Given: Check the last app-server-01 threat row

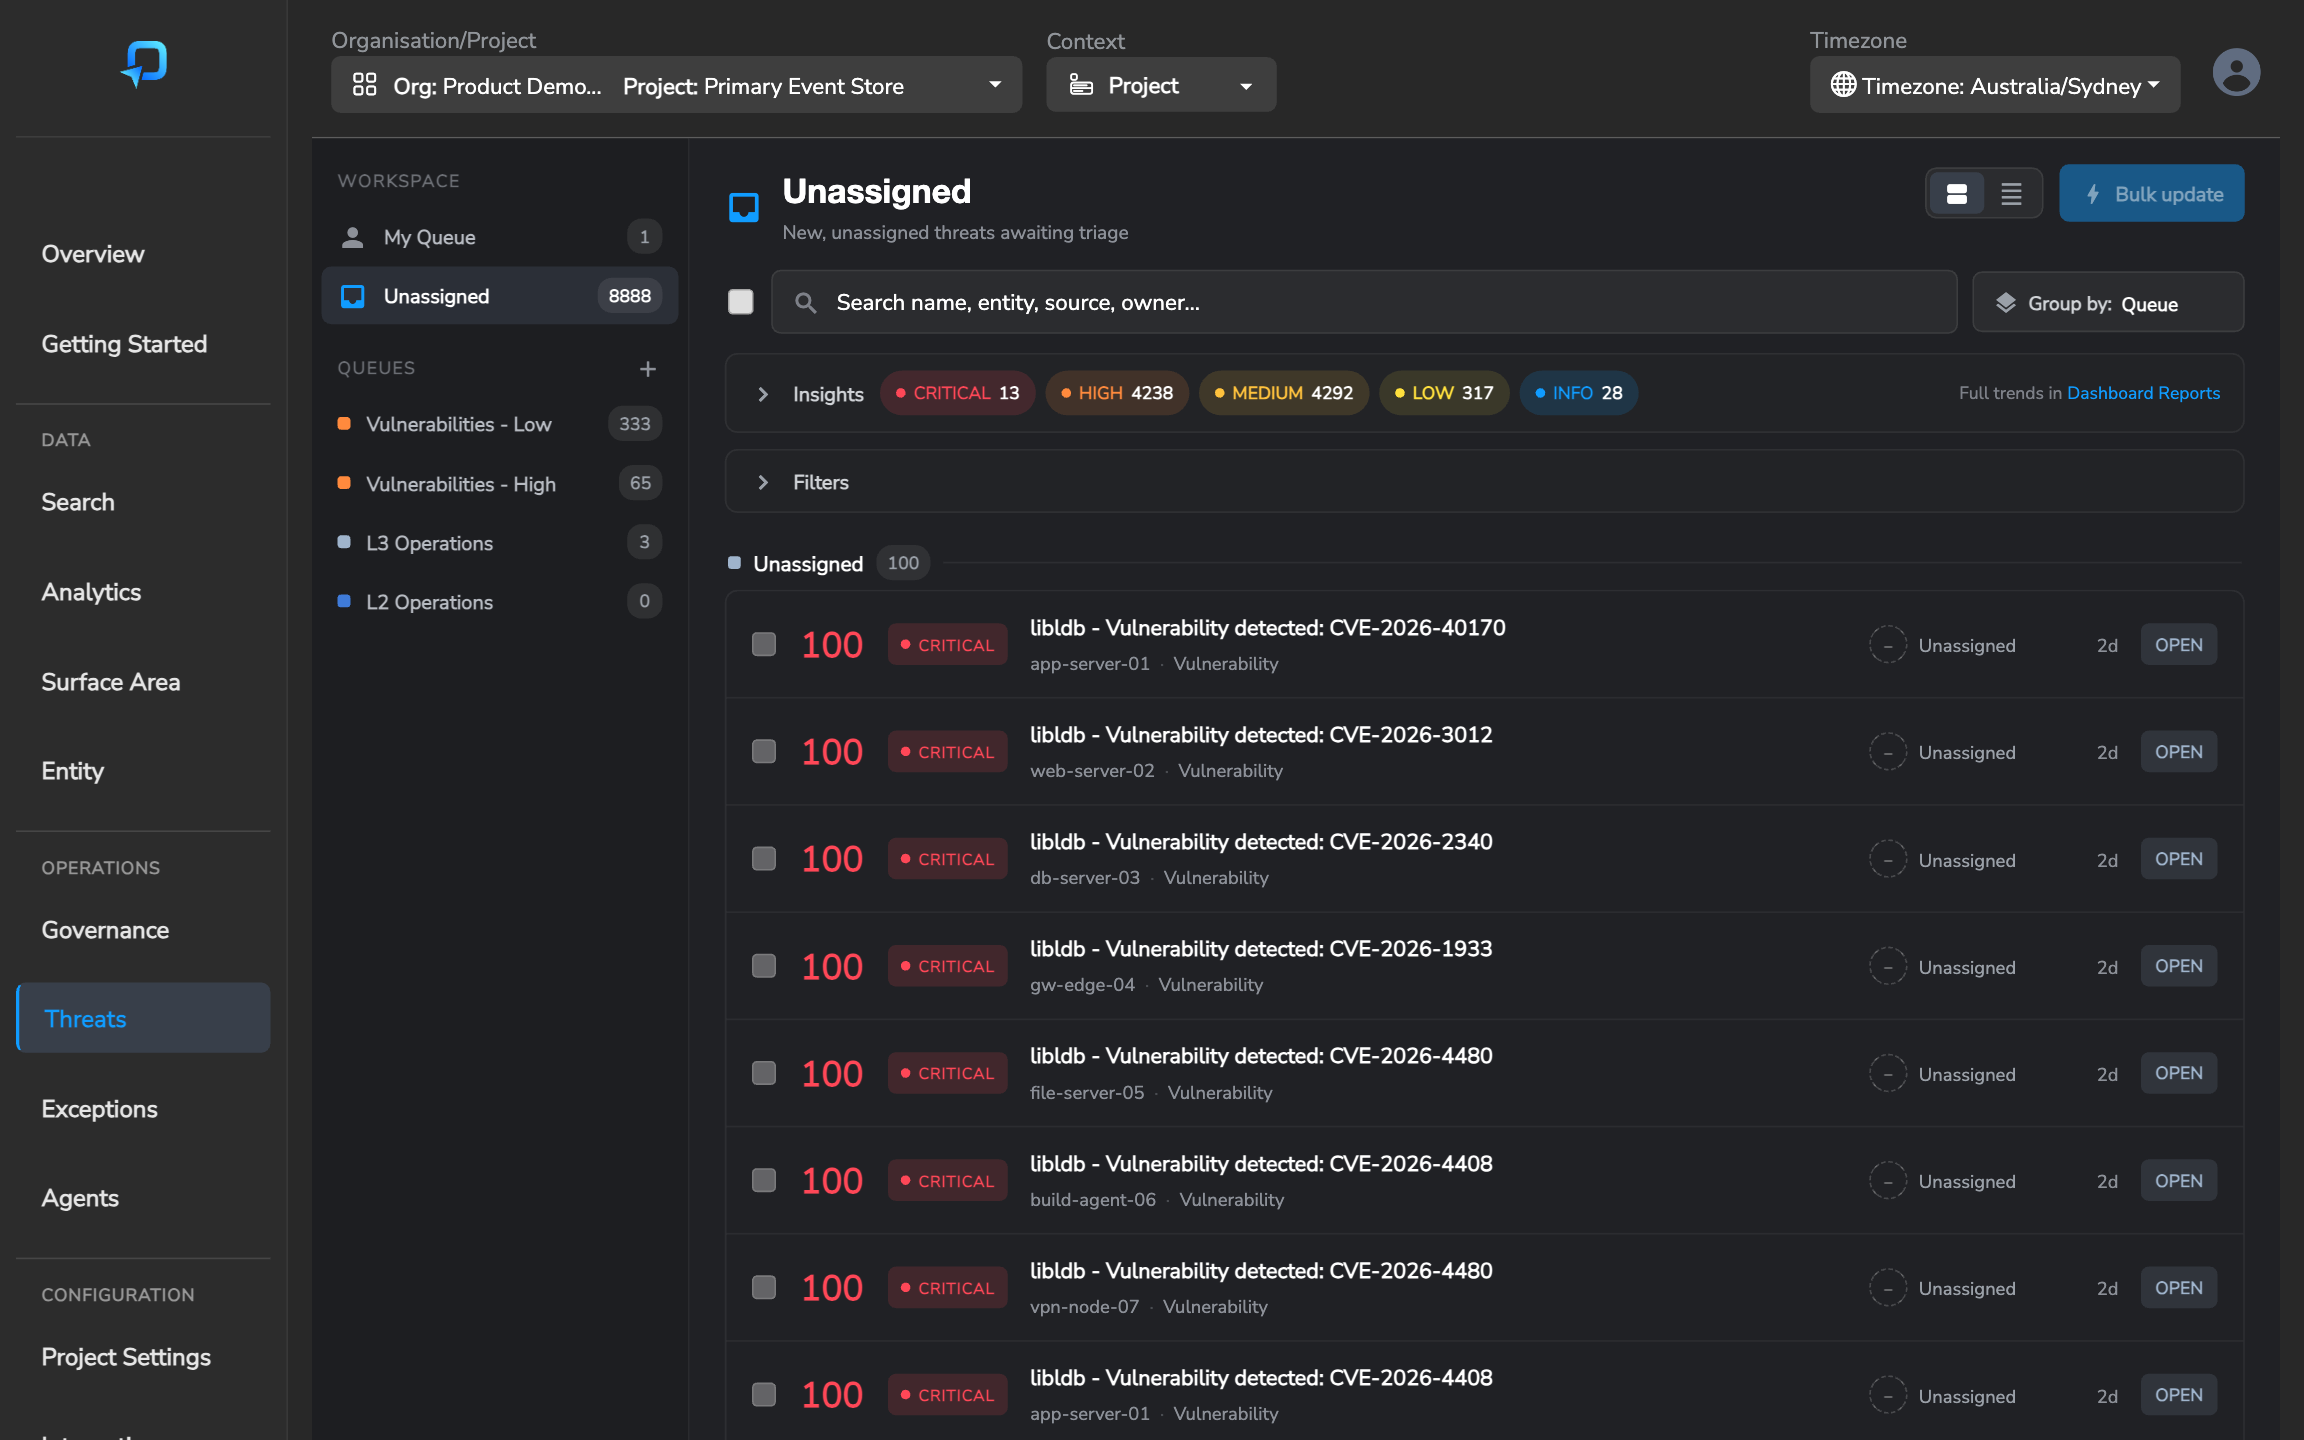Looking at the screenshot, I should (x=764, y=1394).
